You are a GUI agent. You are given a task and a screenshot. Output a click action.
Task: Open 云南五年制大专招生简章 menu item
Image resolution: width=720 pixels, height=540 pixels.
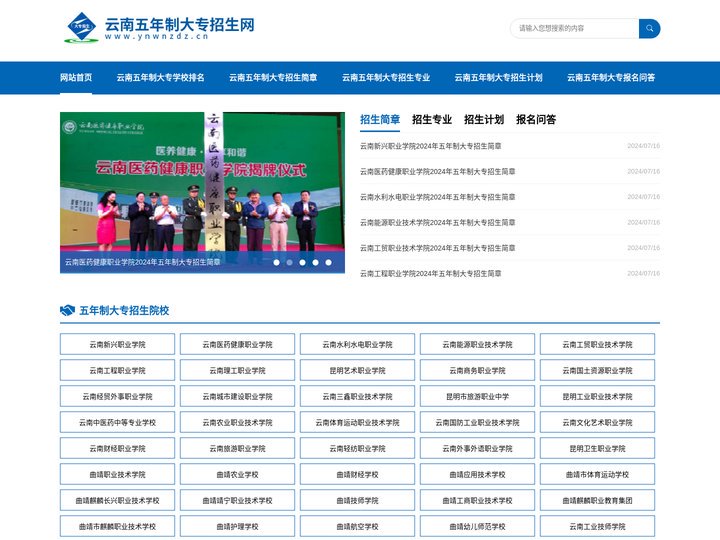(273, 78)
